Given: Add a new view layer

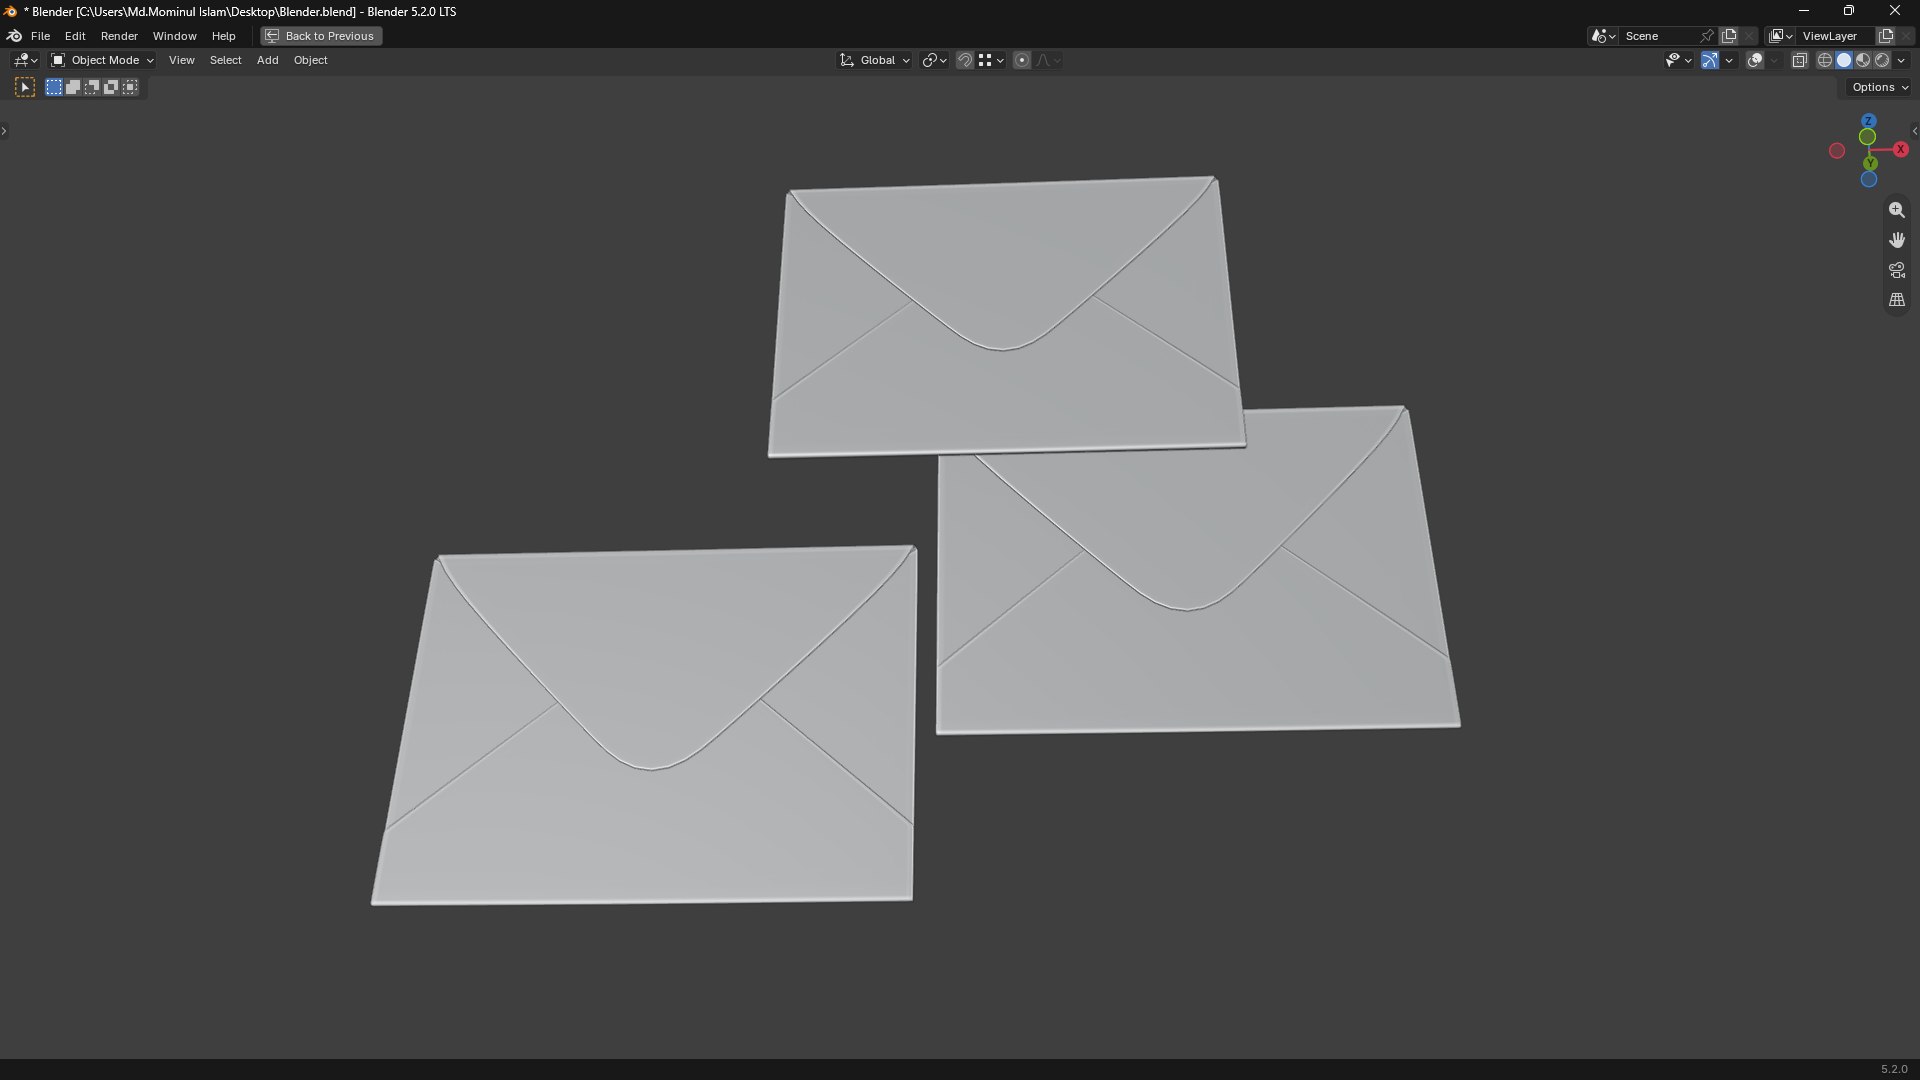Looking at the screenshot, I should coord(1886,36).
